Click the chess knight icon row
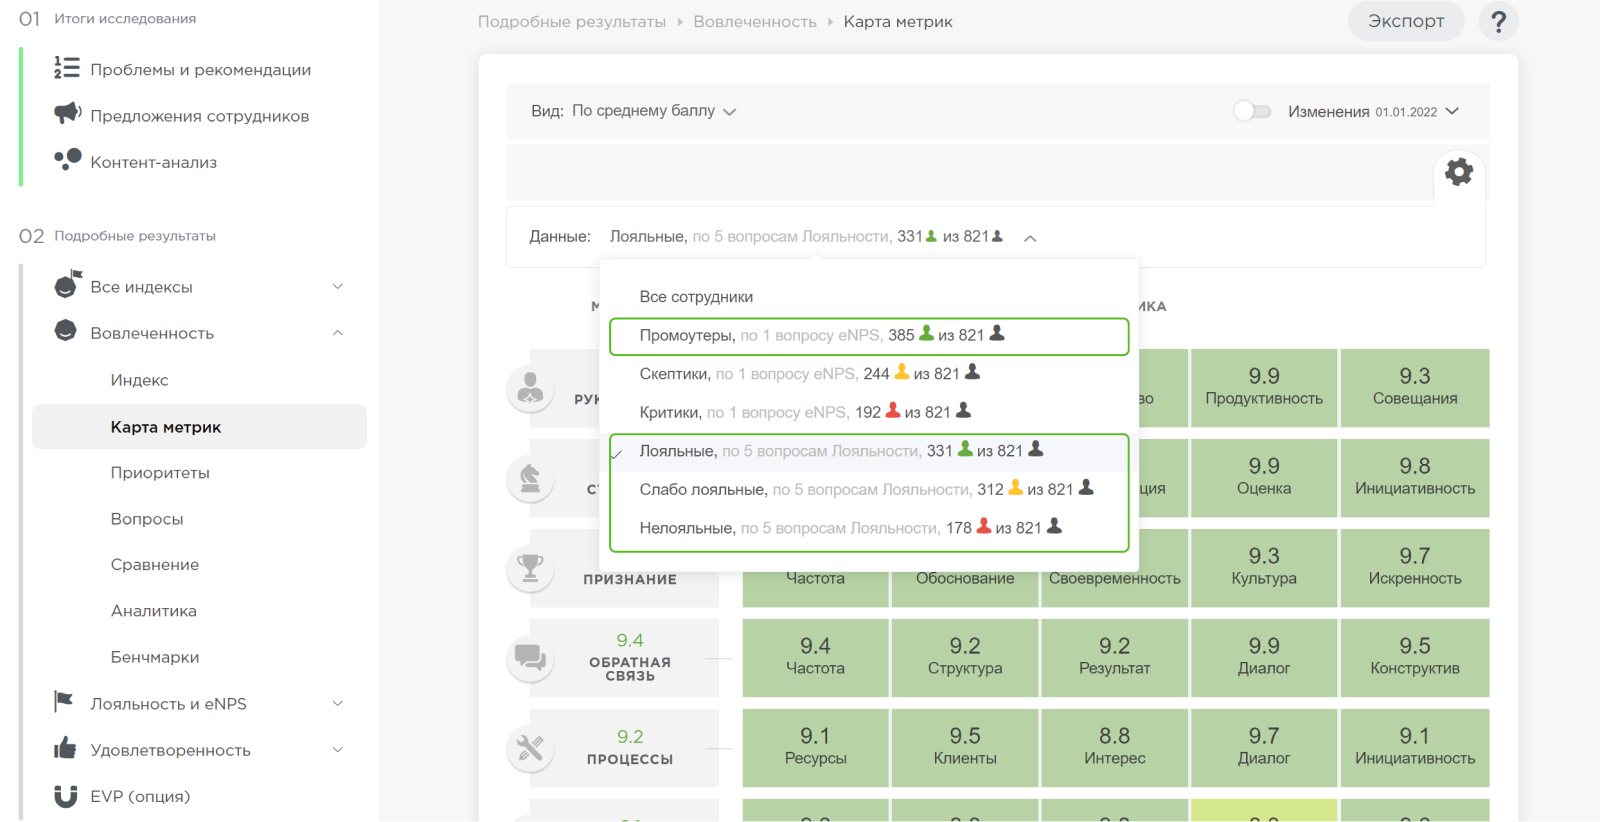Viewport: 1600px width, 822px height. [x=530, y=478]
